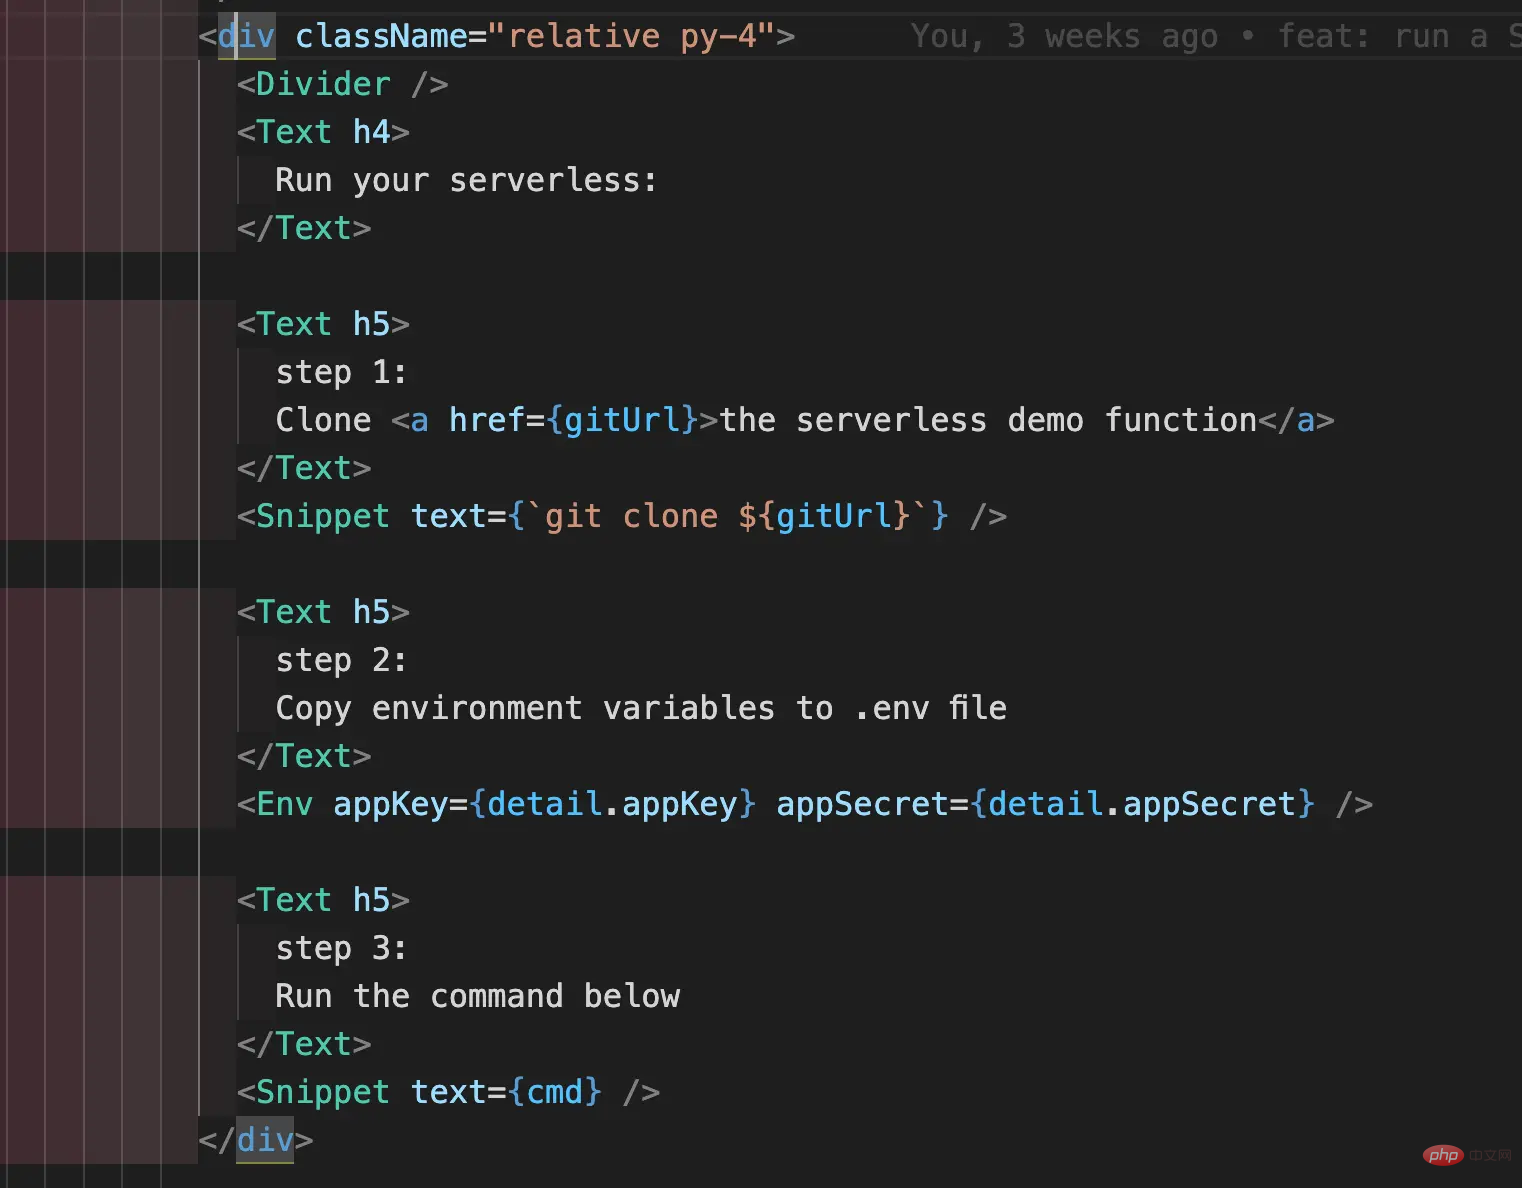Click the Env component tag name
The height and width of the screenshot is (1188, 1522).
point(284,805)
